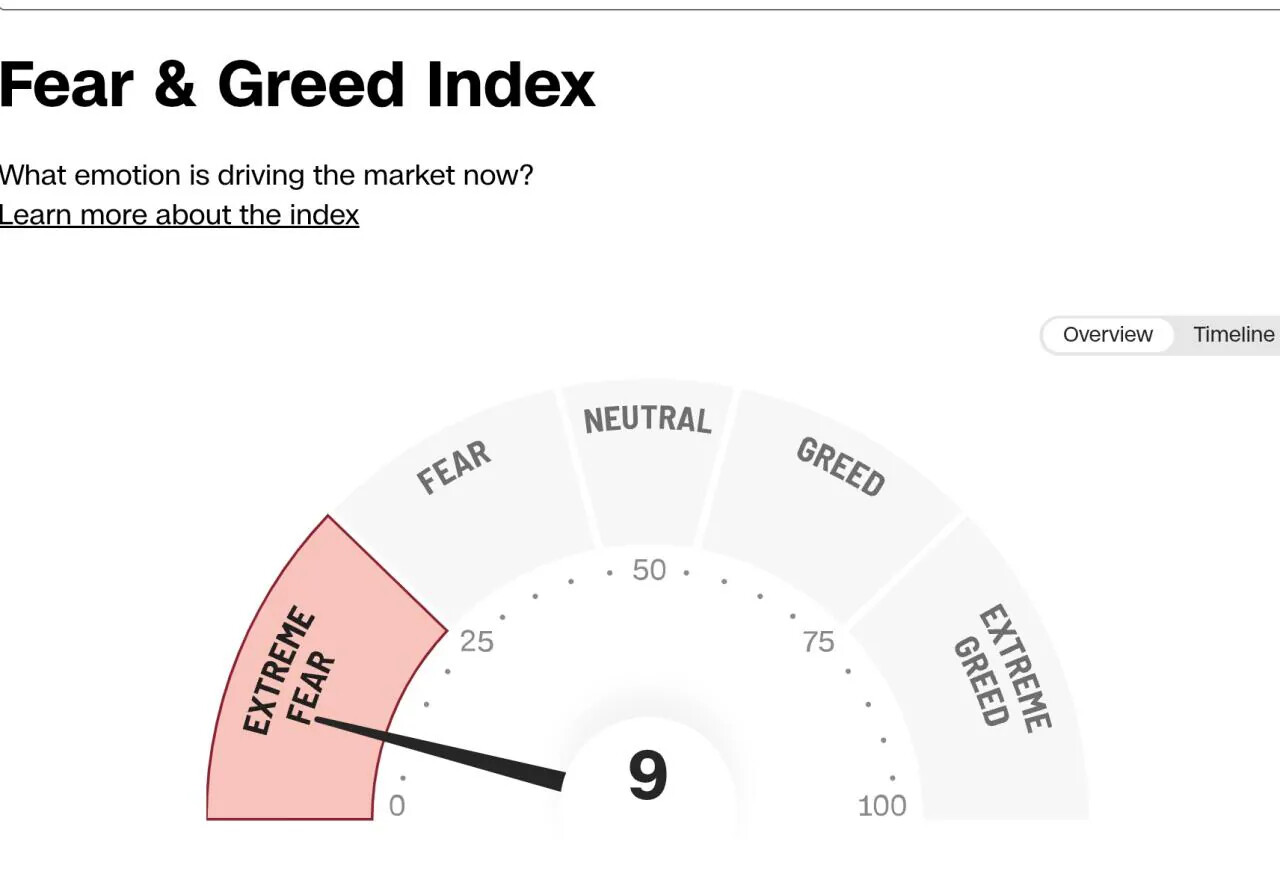
Task: Select the 50 midpoint scale label
Action: (x=649, y=570)
